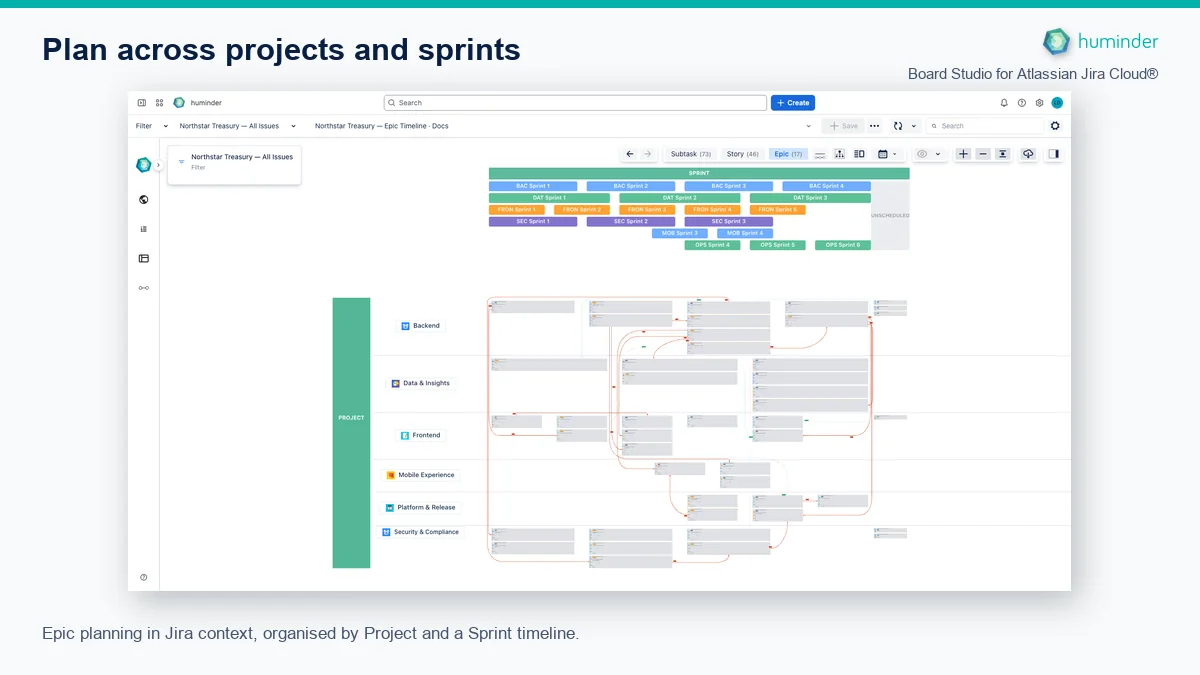The width and height of the screenshot is (1200, 675).
Task: Zoom in with the plus button
Action: (963, 154)
